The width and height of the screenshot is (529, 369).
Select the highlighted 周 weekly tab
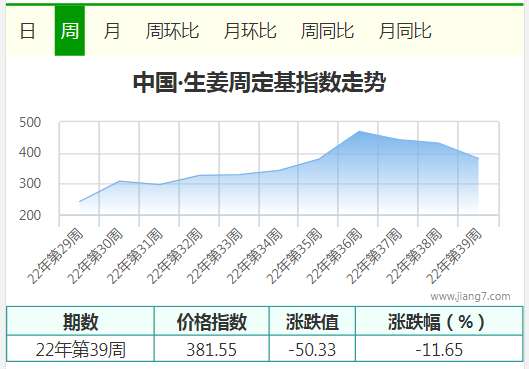(70, 31)
